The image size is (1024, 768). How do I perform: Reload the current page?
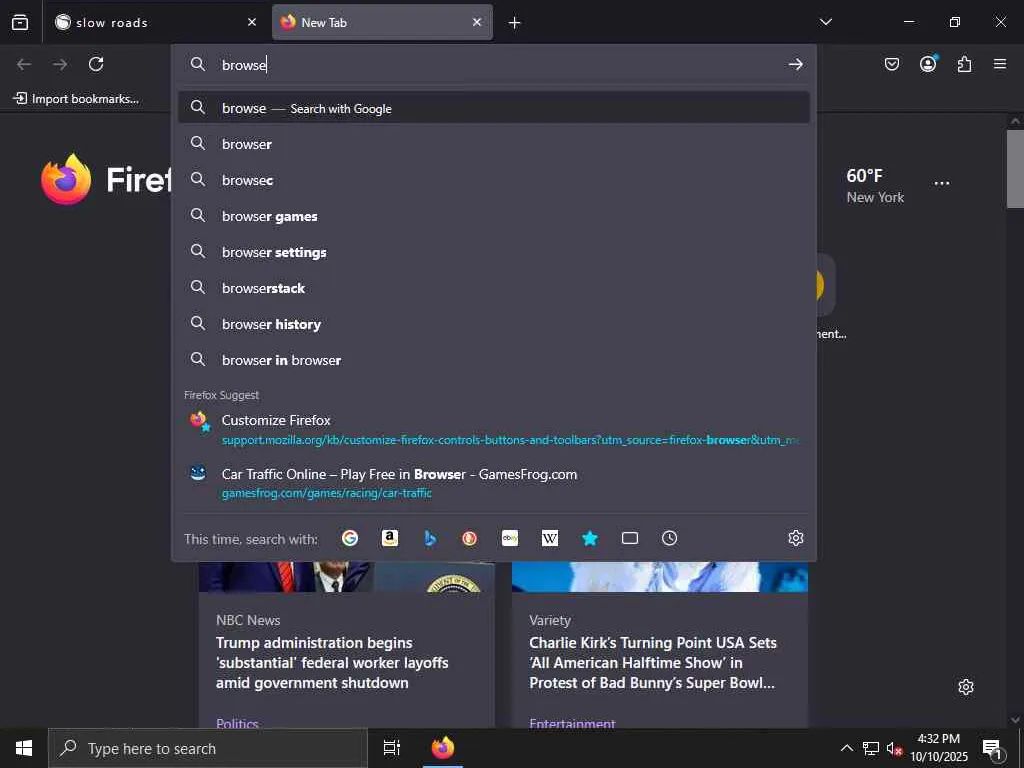96,64
